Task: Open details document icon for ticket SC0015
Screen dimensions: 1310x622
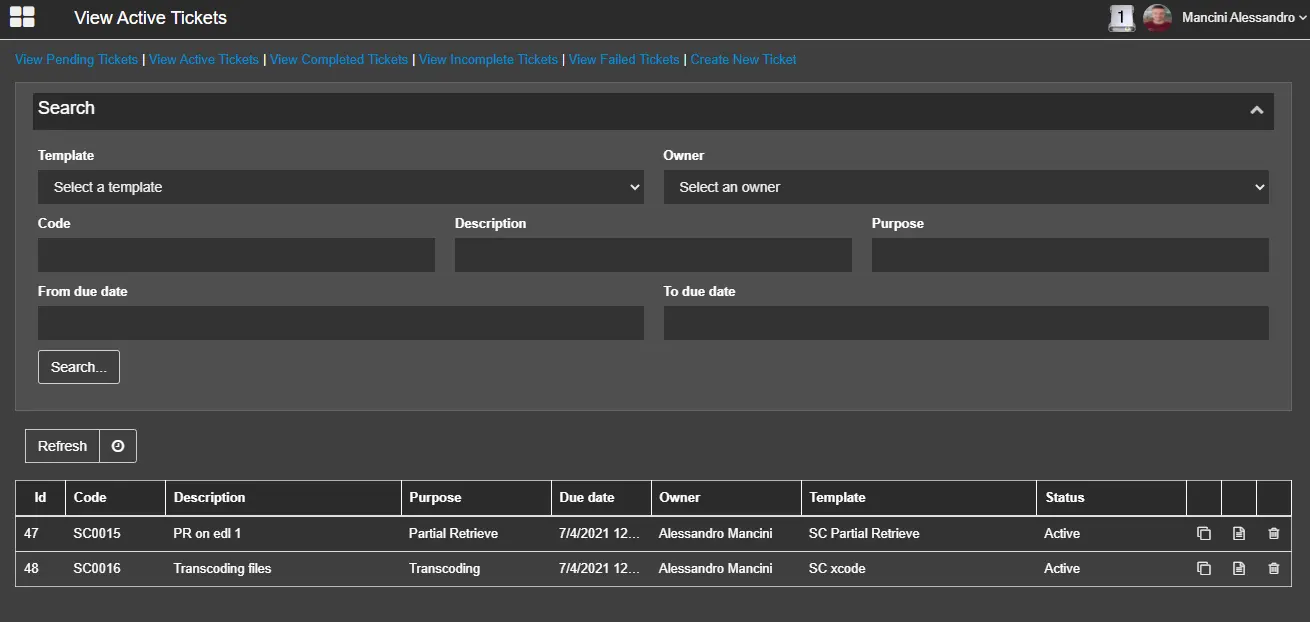Action: 1239,534
